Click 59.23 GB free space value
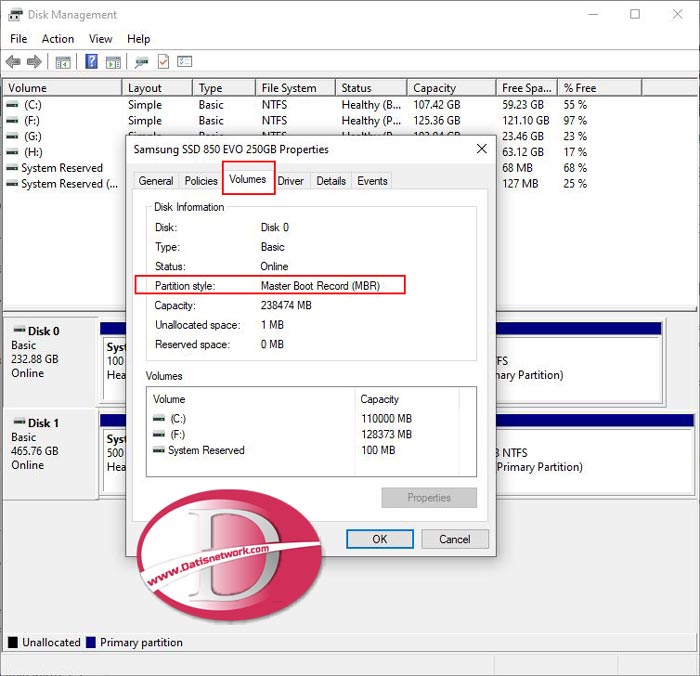Viewport: 700px width, 676px height. [523, 105]
